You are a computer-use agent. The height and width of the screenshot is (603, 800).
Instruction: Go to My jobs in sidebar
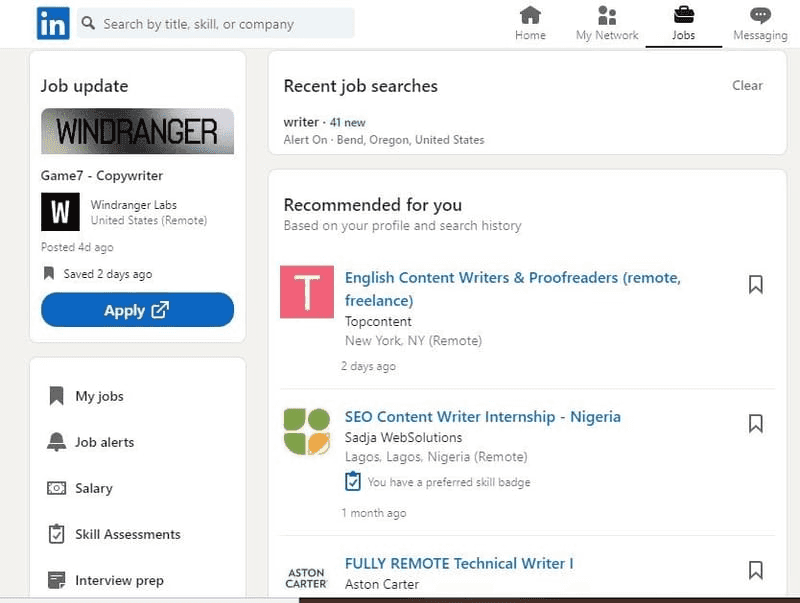click(99, 396)
